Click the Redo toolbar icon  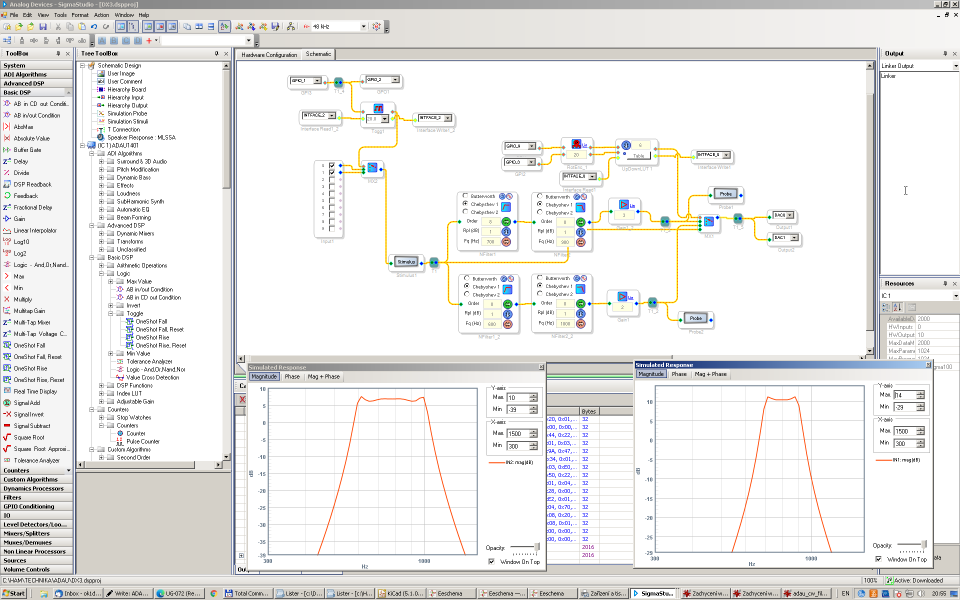pyautogui.click(x=106, y=27)
